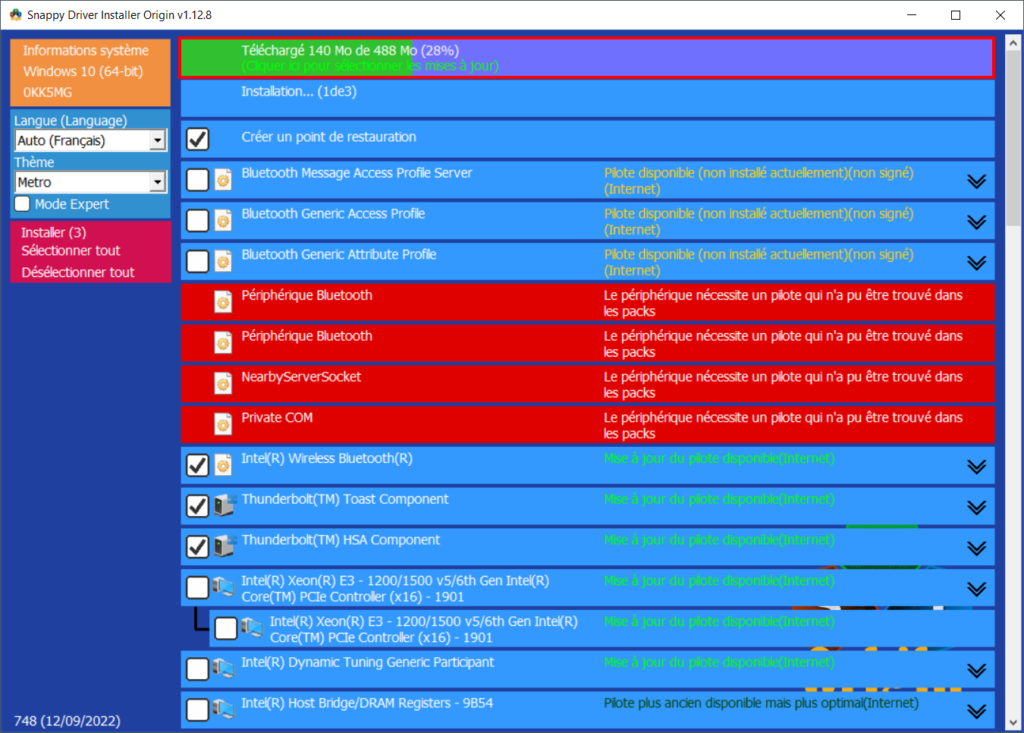Screen dimensions: 1024x733
Task: Expand Bluetooth Generic Access Profile row chevron
Action: [976, 222]
